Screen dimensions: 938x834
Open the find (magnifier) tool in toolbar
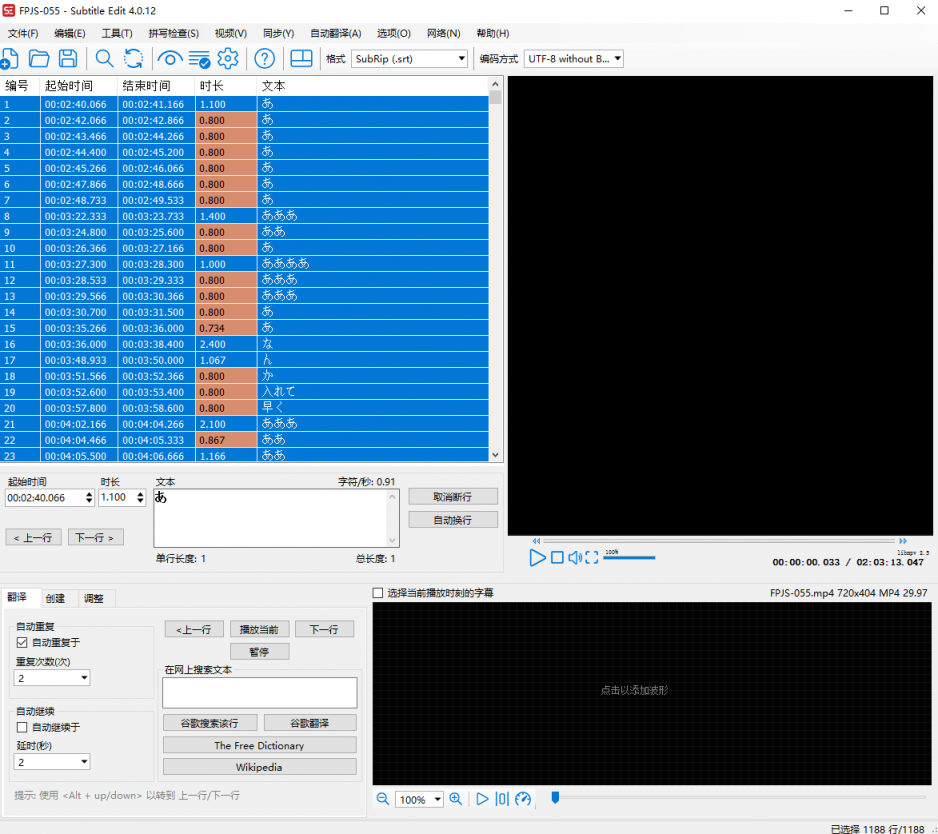tap(104, 59)
